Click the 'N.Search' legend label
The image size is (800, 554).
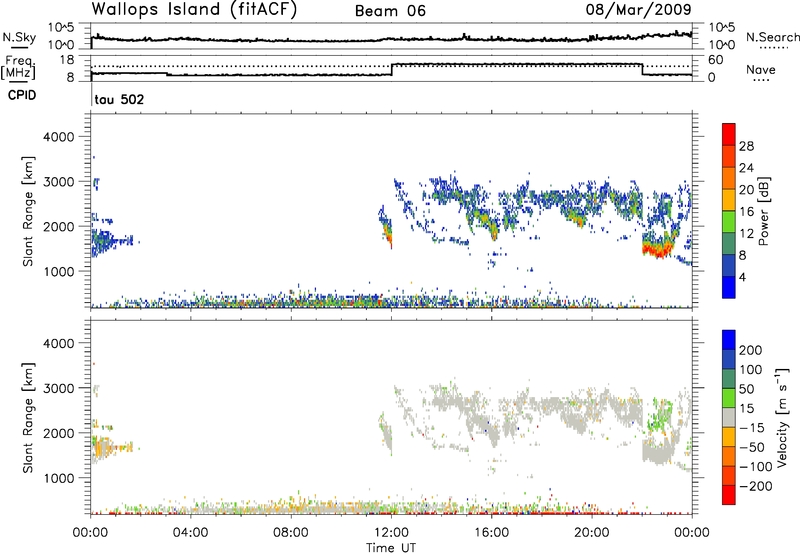pos(773,37)
